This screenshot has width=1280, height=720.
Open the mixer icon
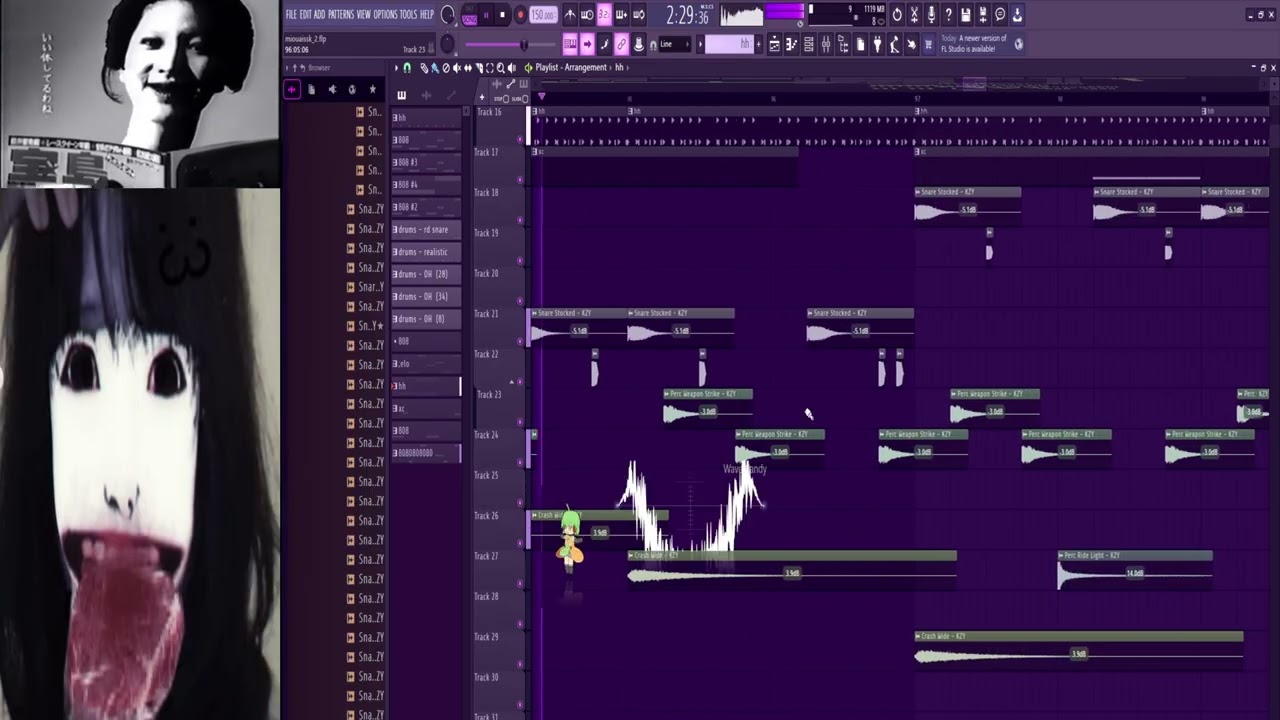tap(826, 44)
